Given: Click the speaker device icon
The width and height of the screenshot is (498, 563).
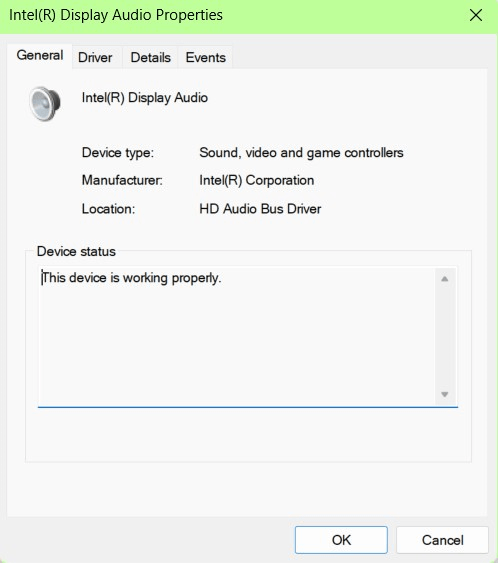Looking at the screenshot, I should coord(45,104).
